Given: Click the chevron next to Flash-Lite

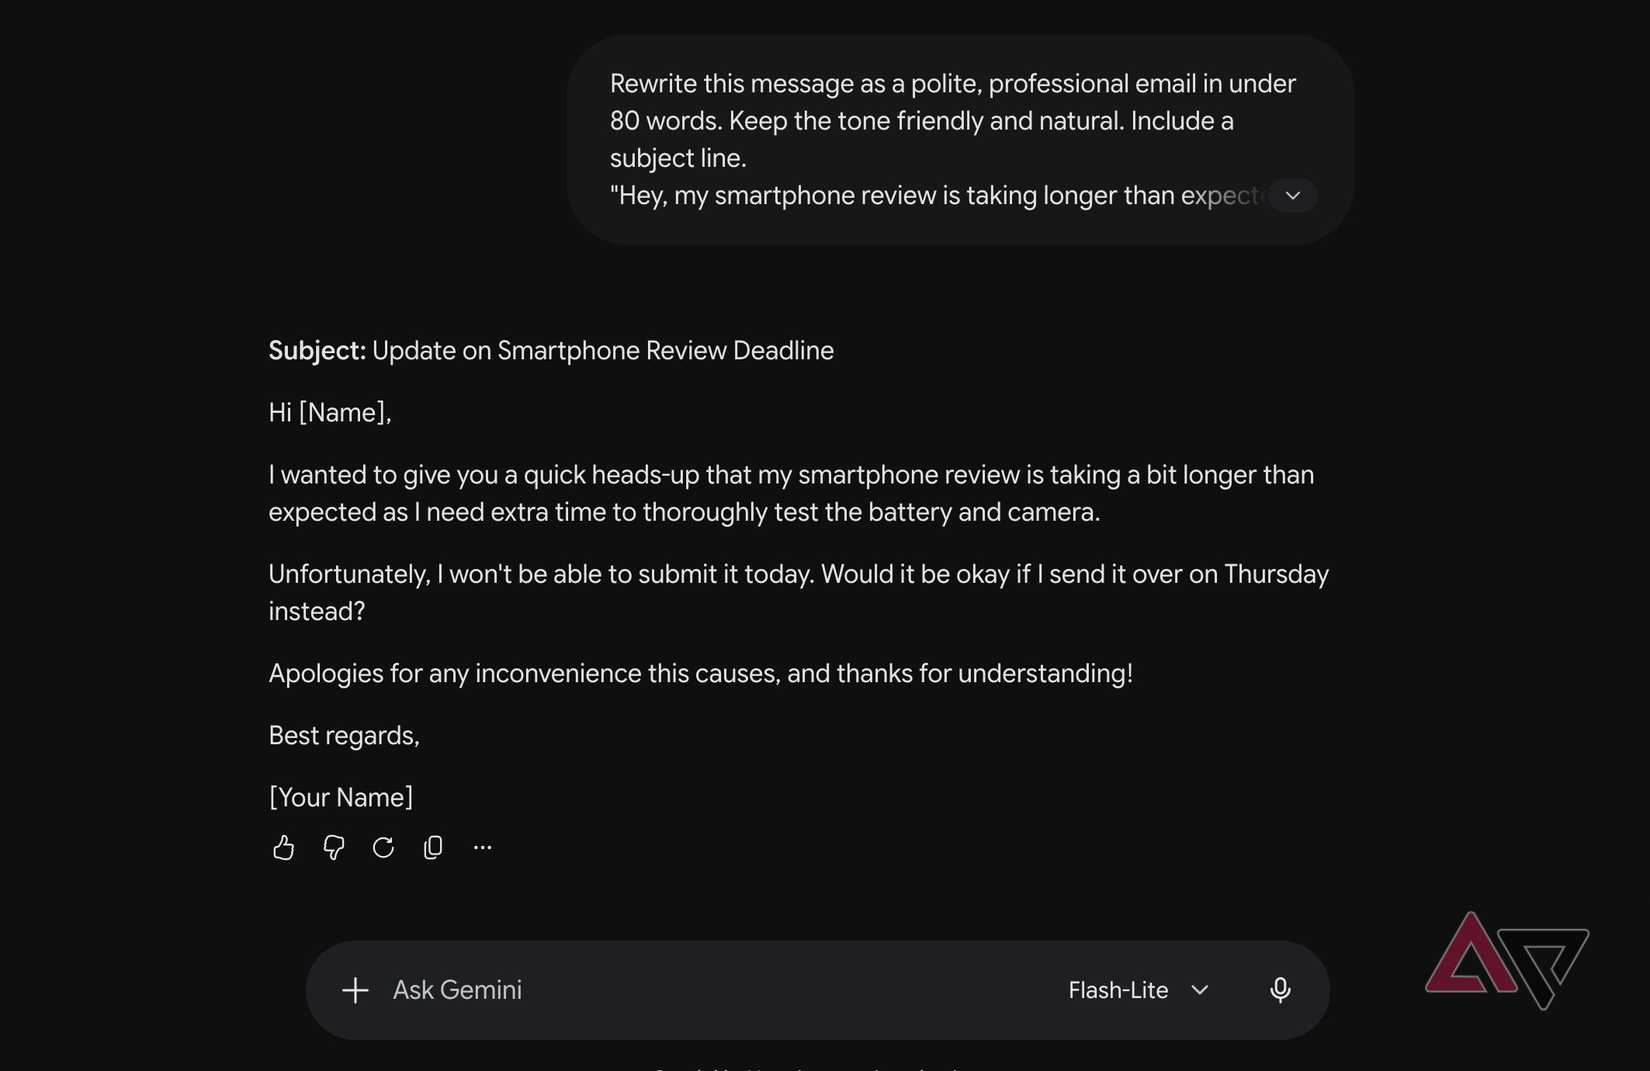Looking at the screenshot, I should pos(1200,990).
